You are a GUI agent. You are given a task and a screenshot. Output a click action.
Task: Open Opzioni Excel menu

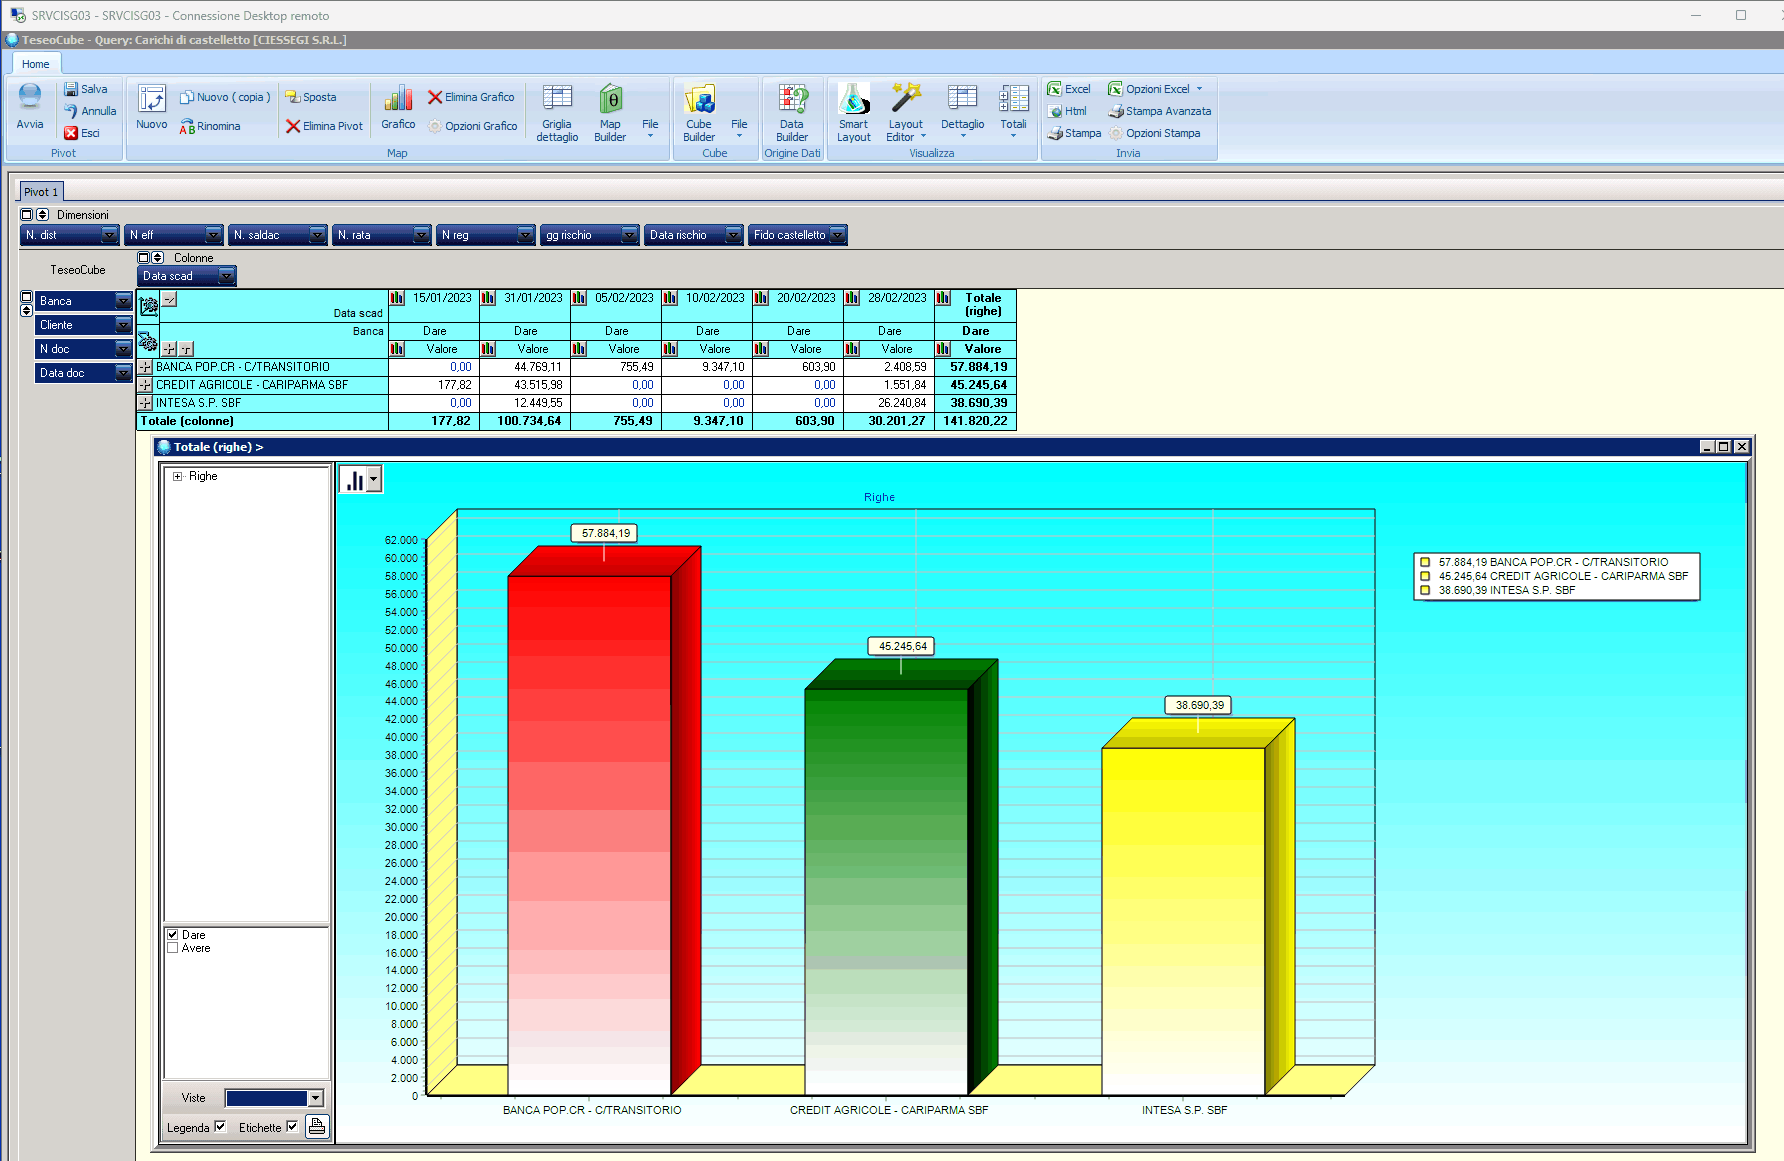1156,89
